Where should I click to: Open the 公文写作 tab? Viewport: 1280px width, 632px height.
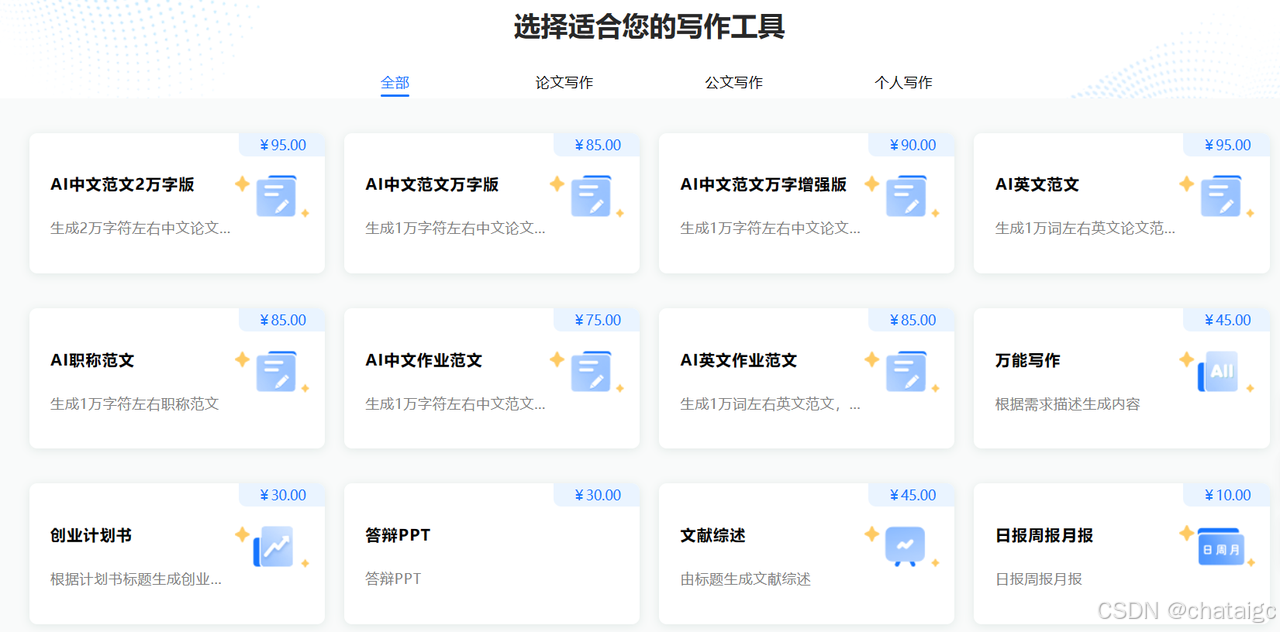click(734, 83)
